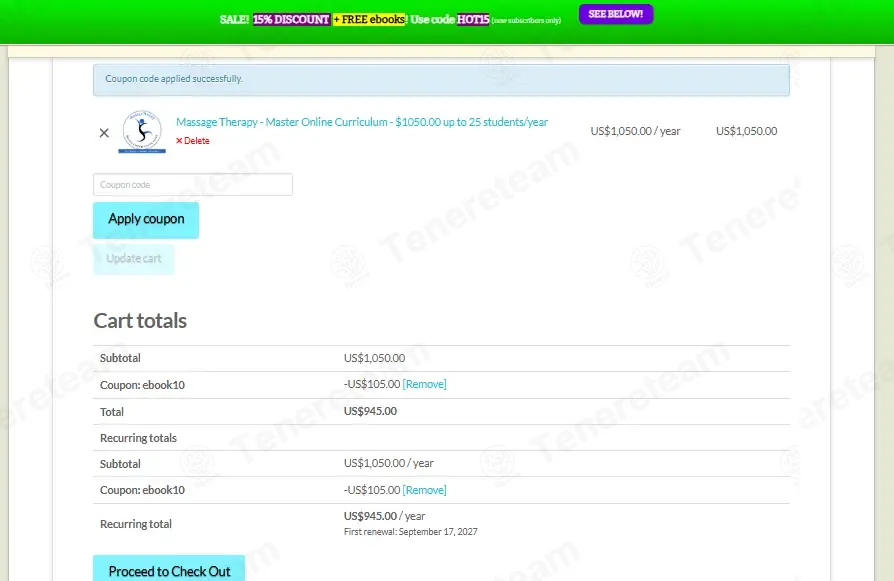Click the purple SEE BELOW! button
The width and height of the screenshot is (894, 581).
point(616,14)
